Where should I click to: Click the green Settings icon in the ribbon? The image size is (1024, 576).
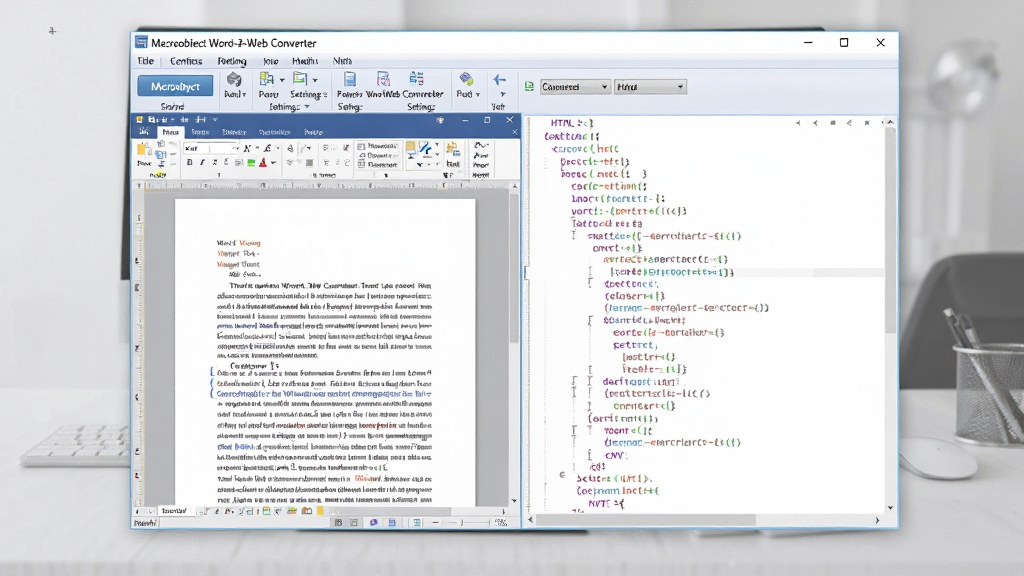click(300, 79)
